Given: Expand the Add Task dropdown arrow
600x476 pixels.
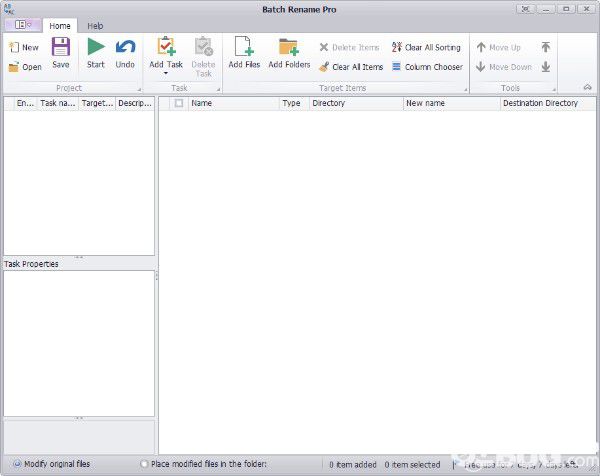Looking at the screenshot, I should point(166,73).
